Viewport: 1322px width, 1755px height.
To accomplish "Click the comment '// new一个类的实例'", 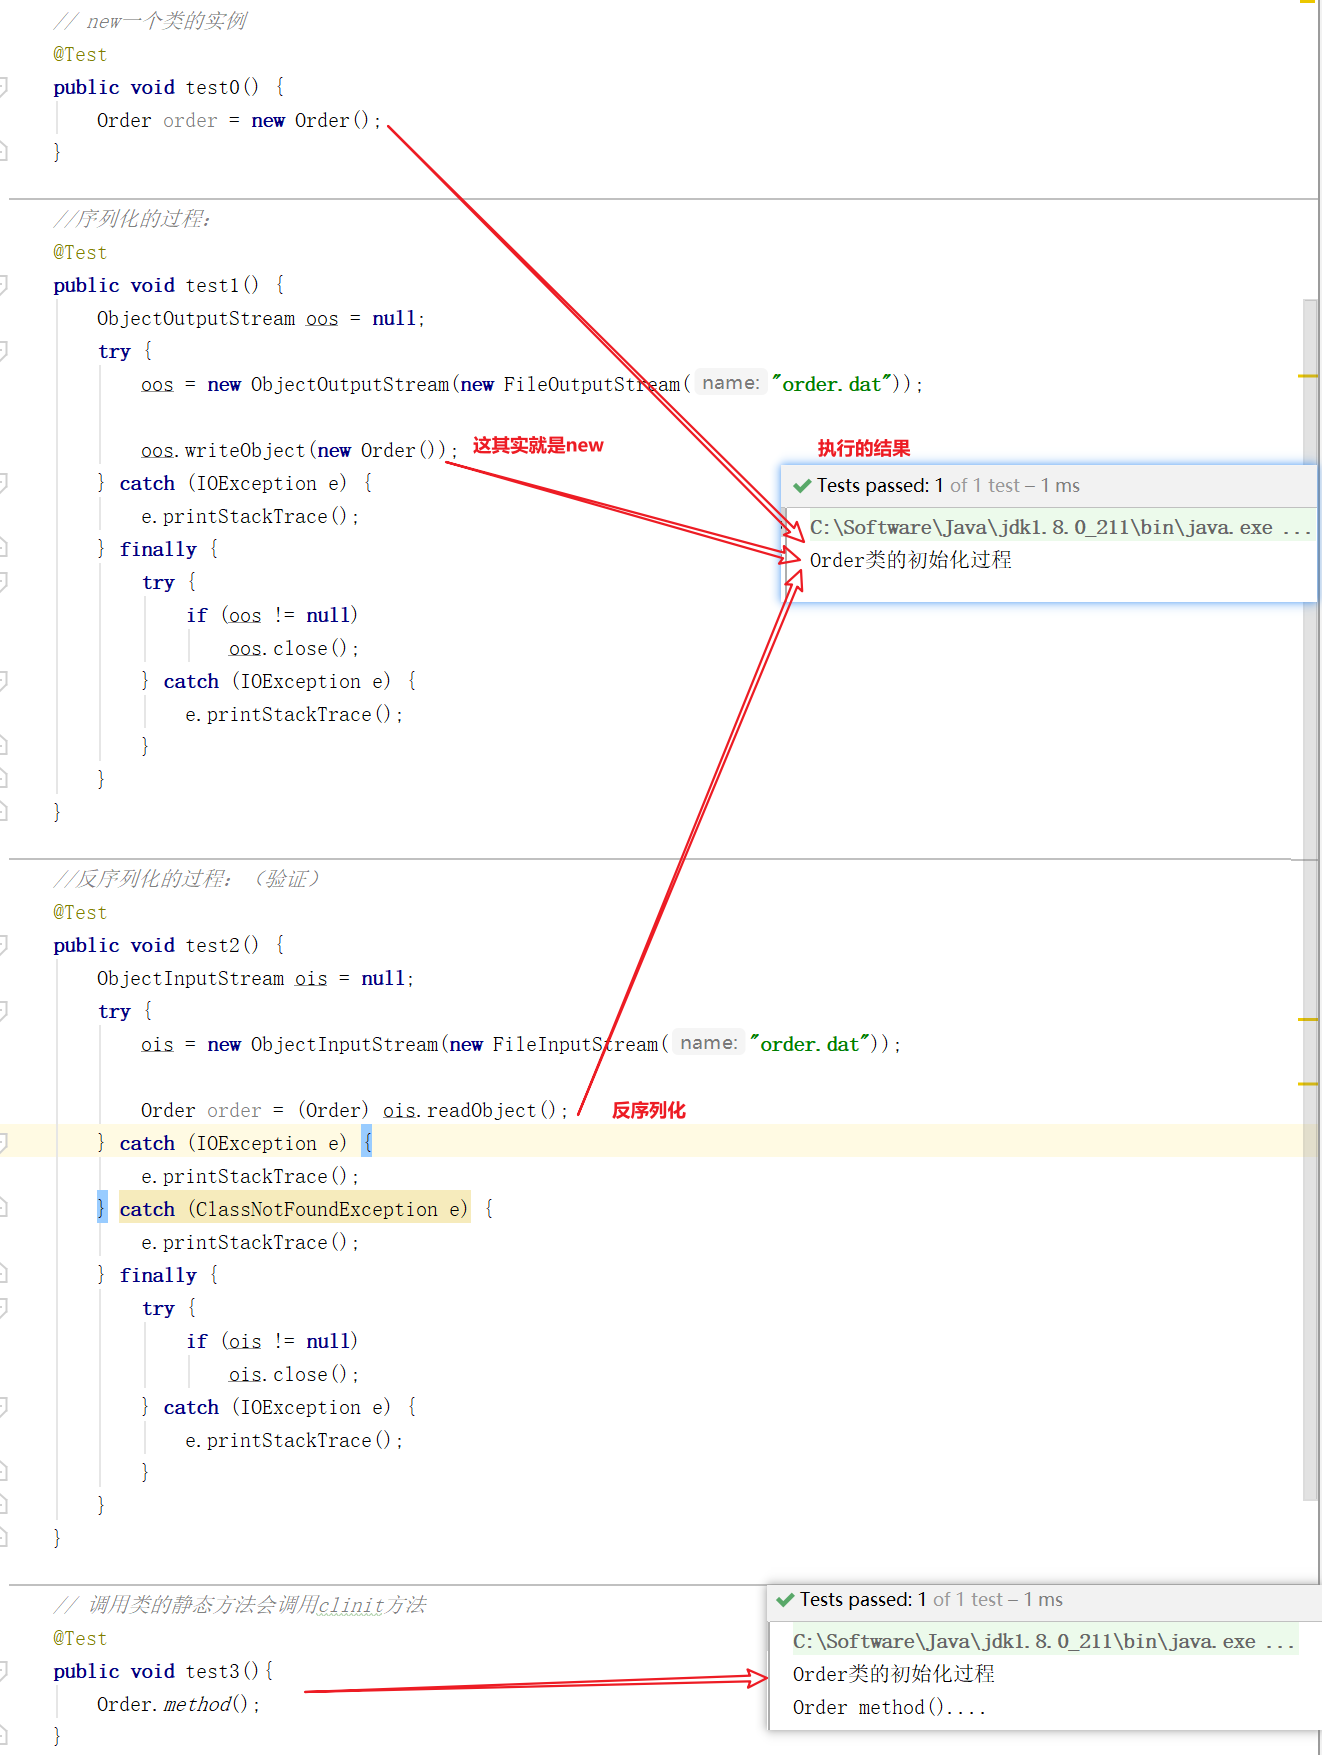I will (149, 21).
